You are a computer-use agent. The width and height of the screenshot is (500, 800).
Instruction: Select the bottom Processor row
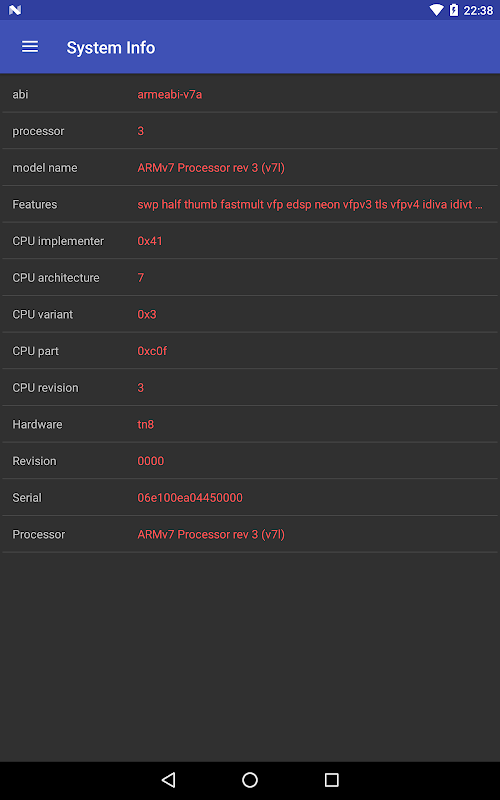tap(250, 534)
